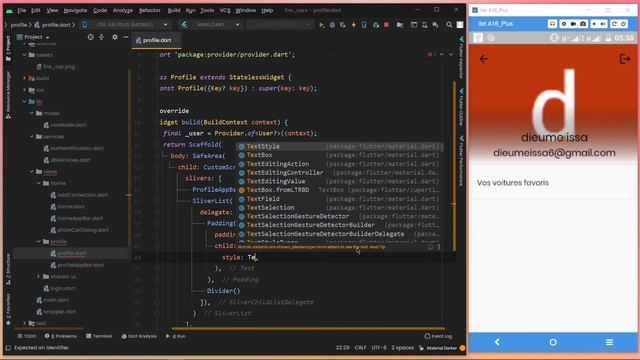Open Terminal tool window

(99, 336)
